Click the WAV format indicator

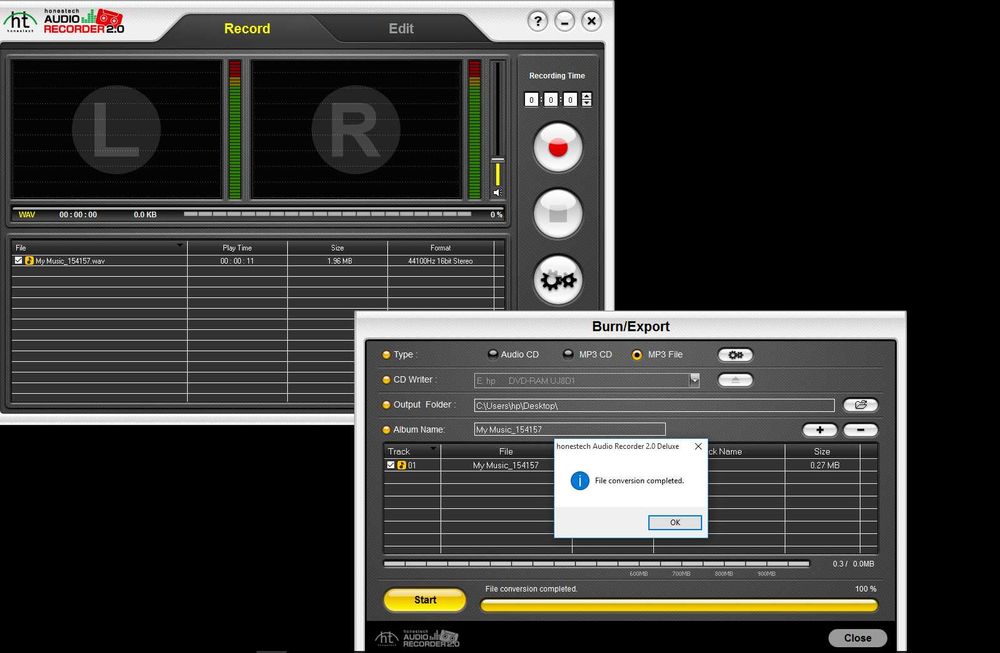point(27,214)
